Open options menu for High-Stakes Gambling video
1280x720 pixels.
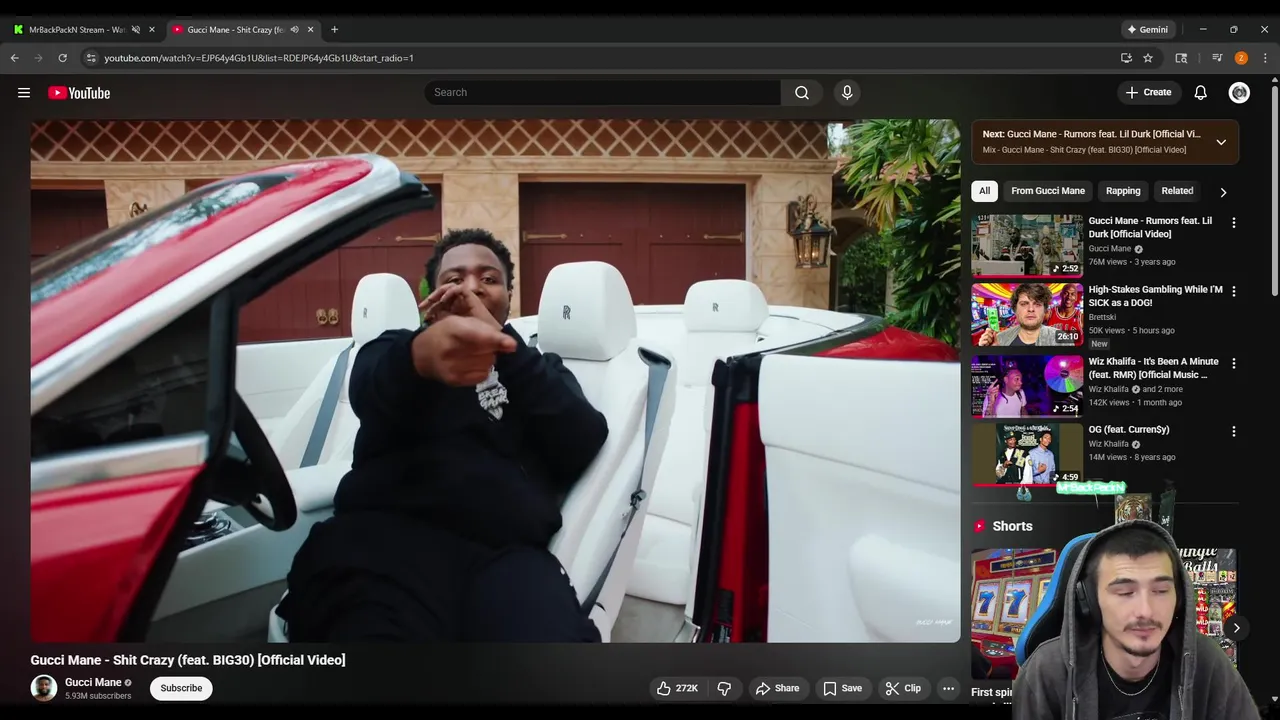(1233, 291)
